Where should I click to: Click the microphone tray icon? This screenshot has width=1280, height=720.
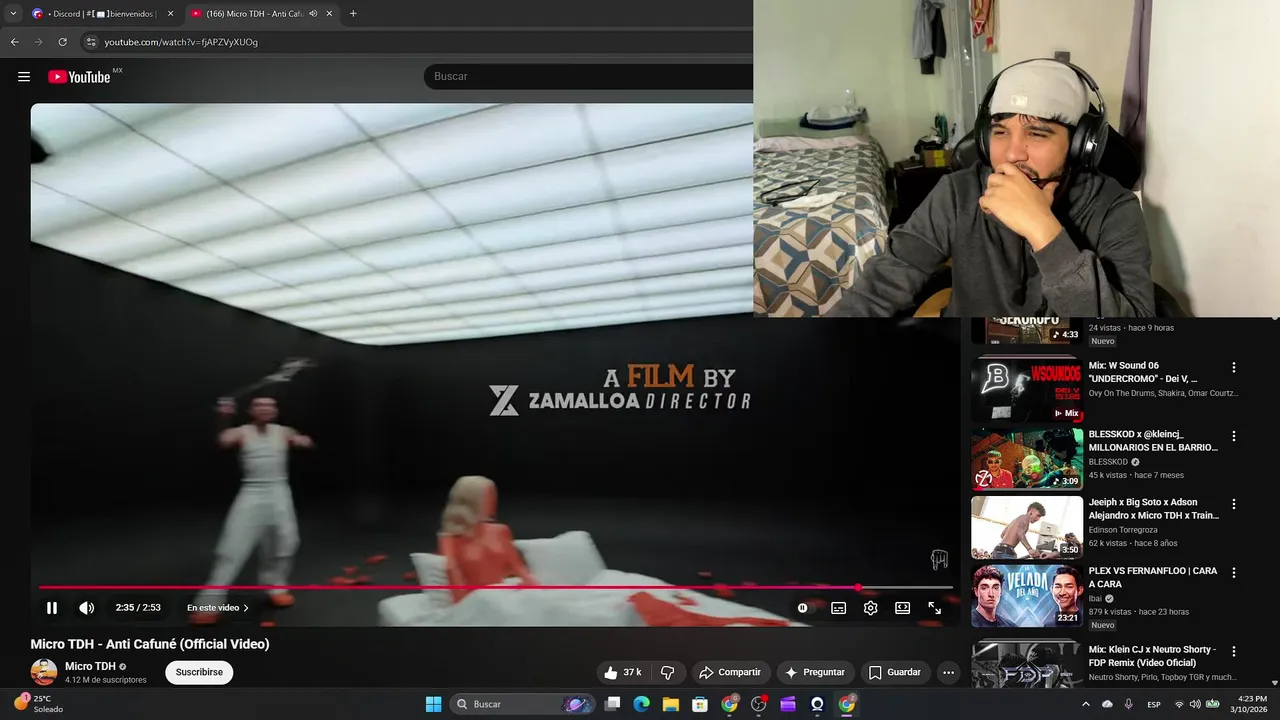[x=1128, y=704]
